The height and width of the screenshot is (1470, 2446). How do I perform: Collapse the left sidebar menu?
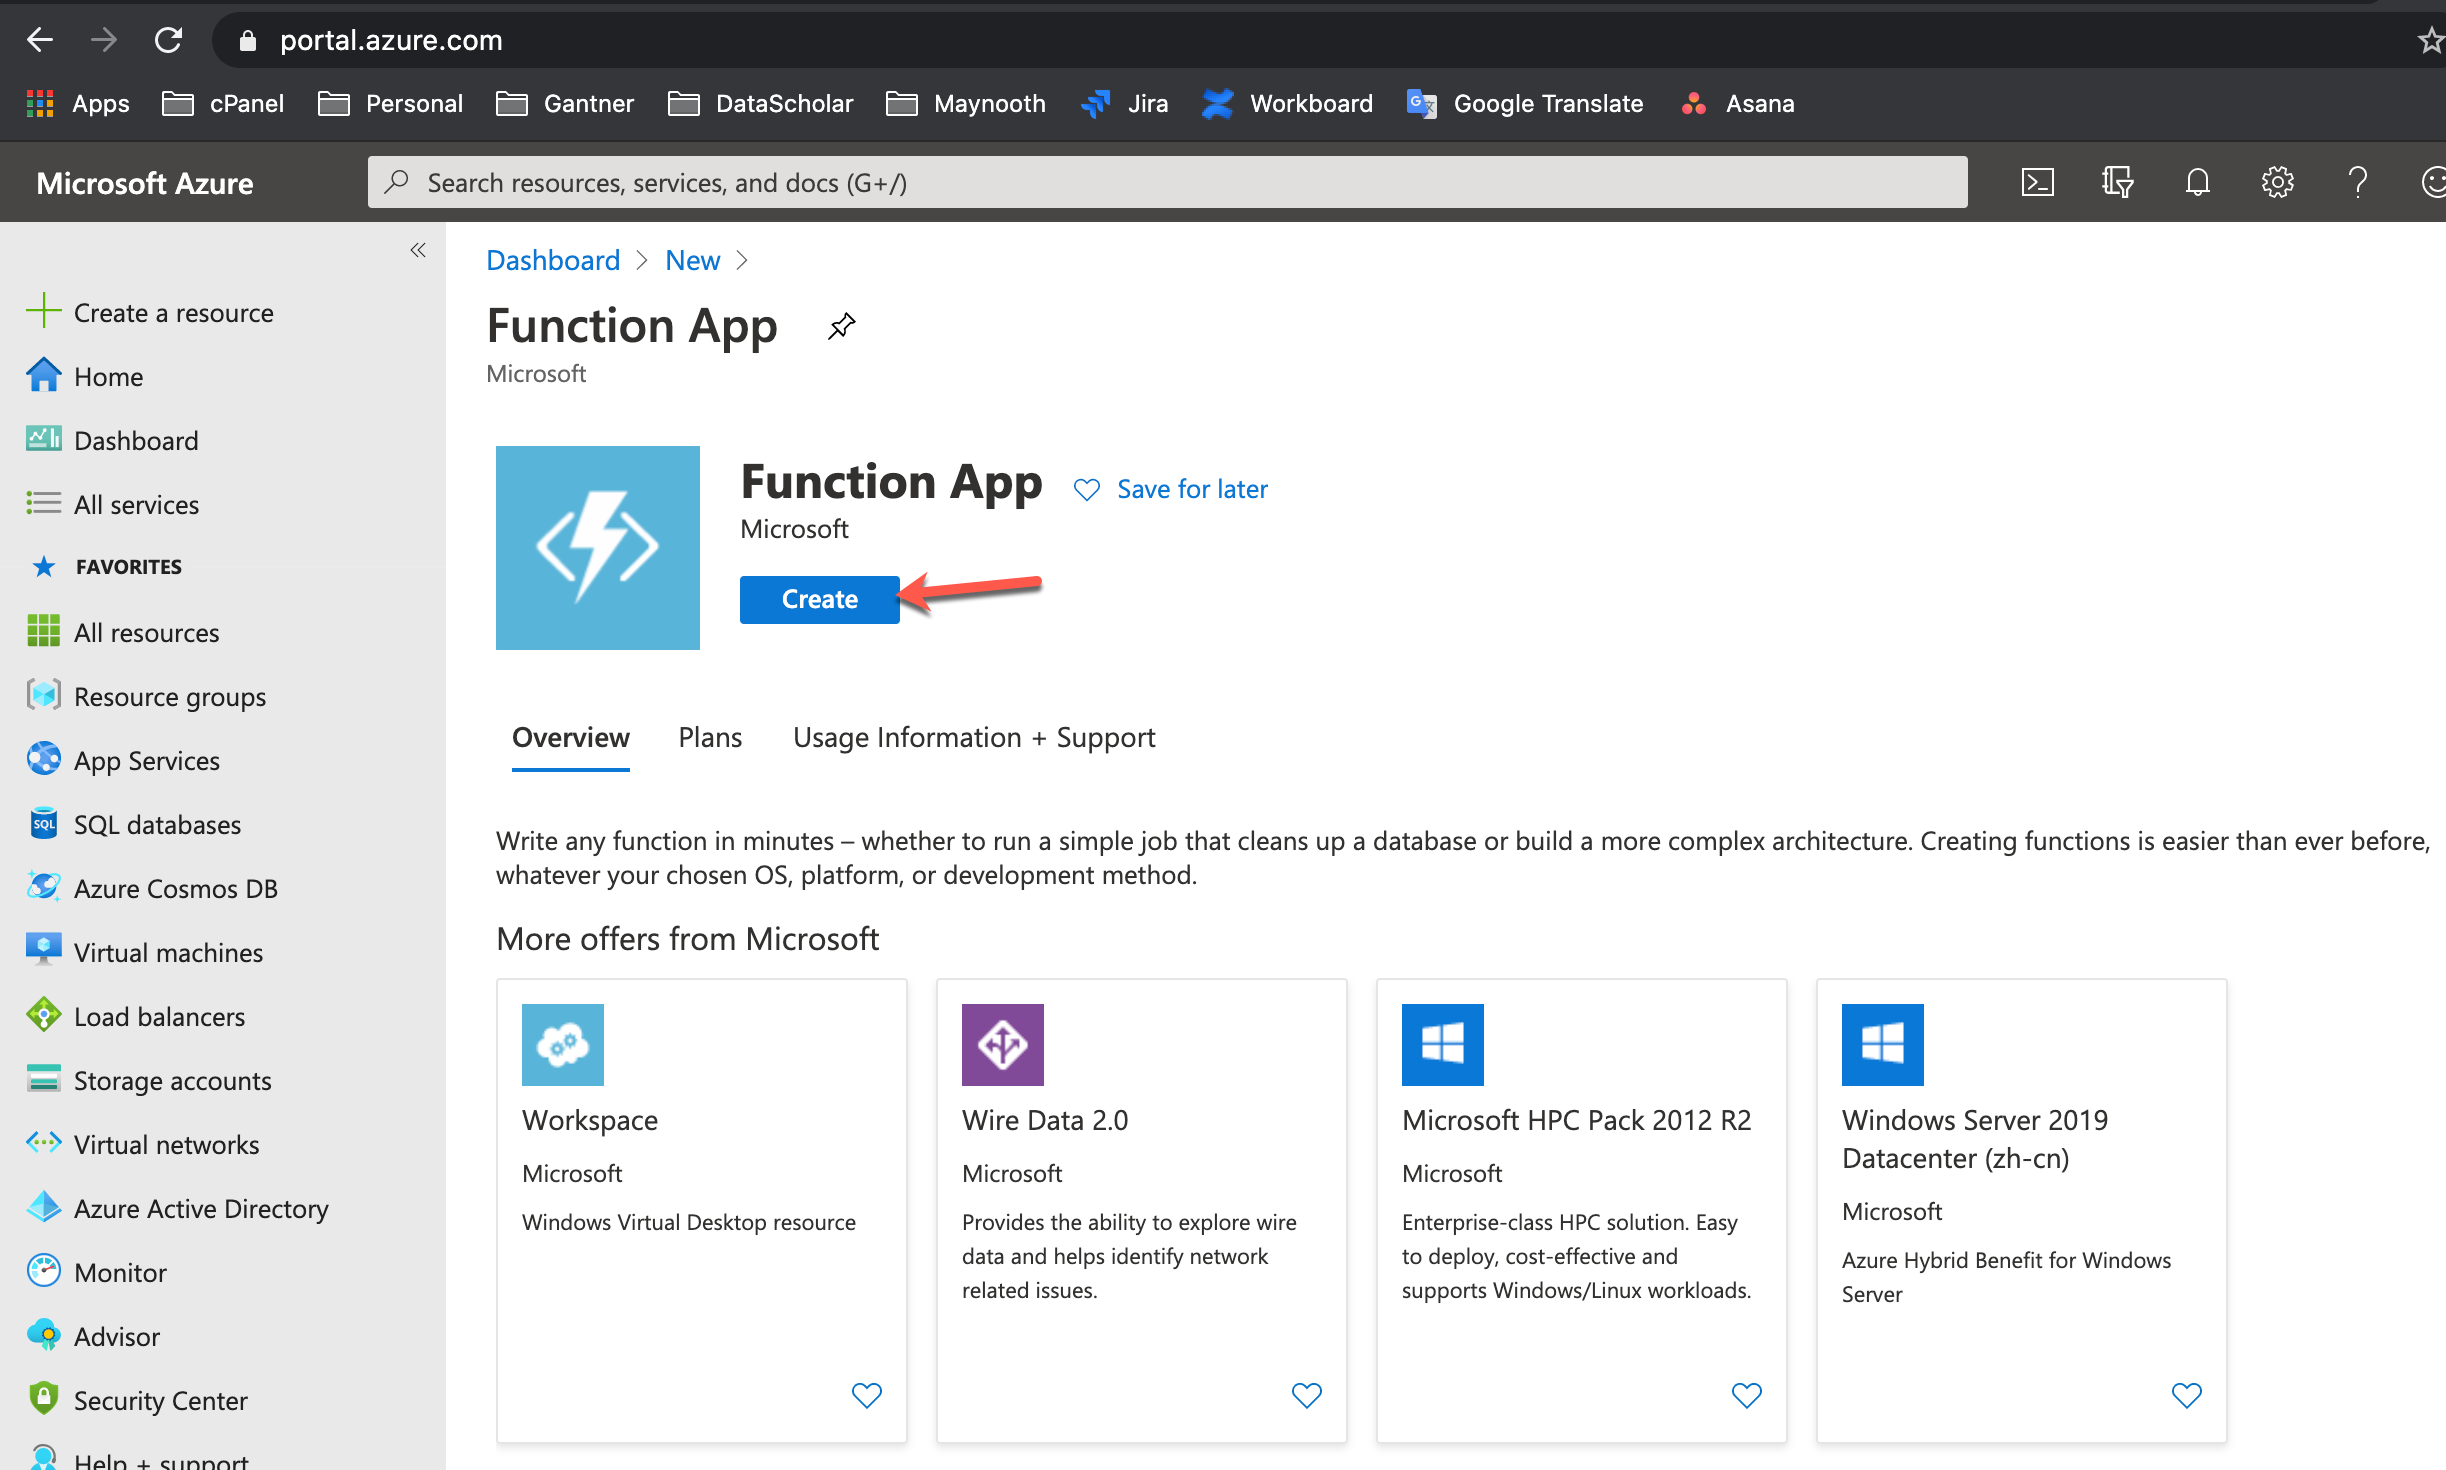(x=418, y=250)
